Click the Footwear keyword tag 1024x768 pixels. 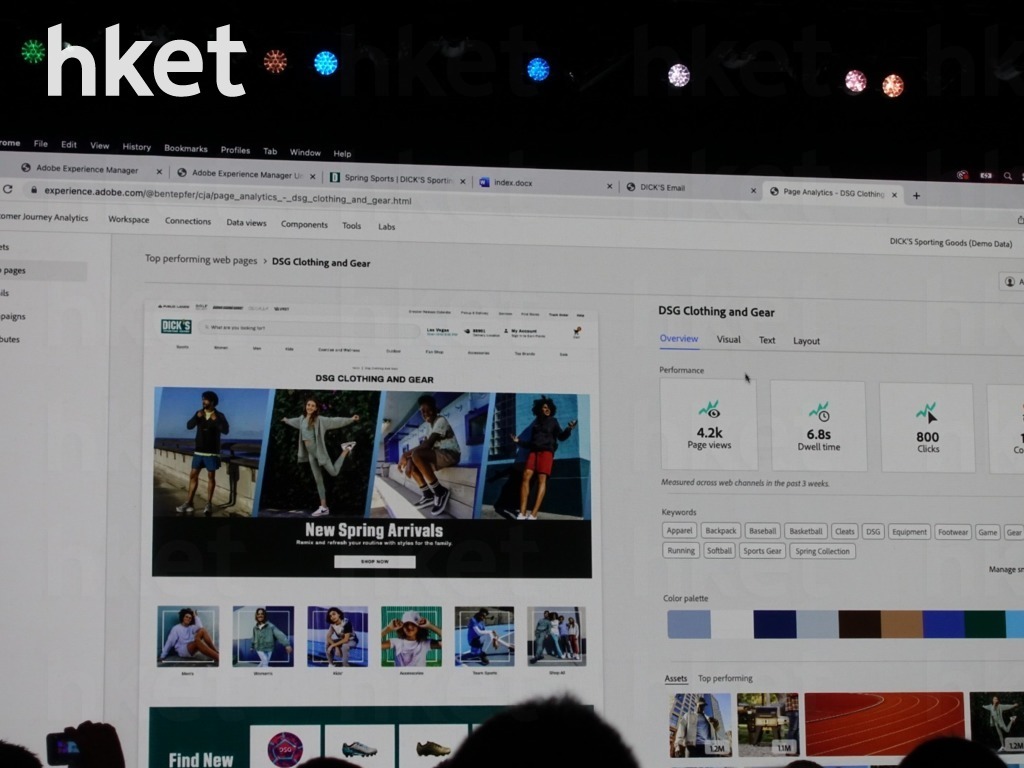tap(953, 532)
